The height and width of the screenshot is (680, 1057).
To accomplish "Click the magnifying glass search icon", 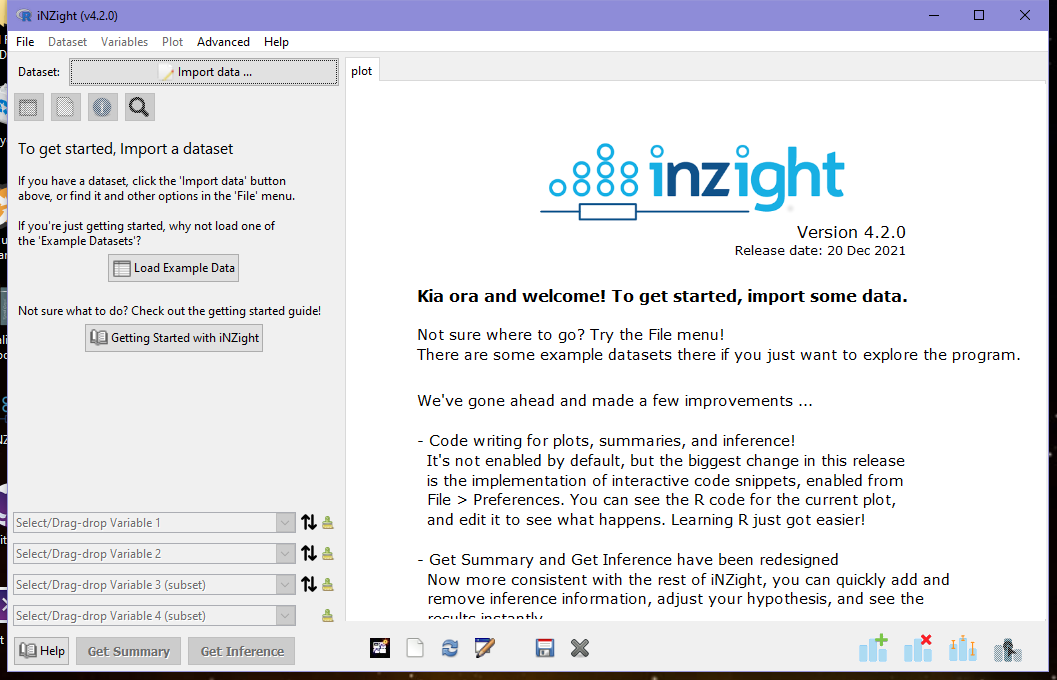I will tap(139, 107).
